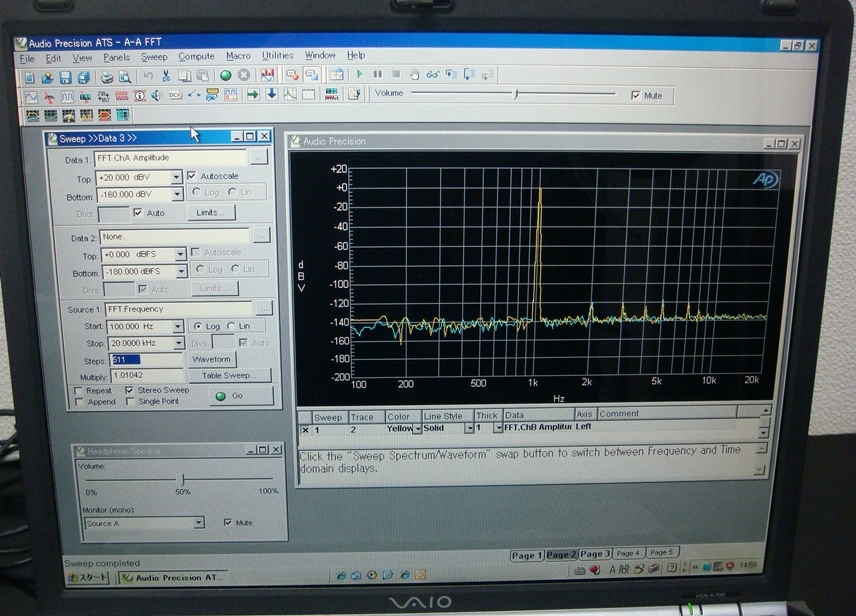The height and width of the screenshot is (616, 856).
Task: Click the Print toolbar icon
Action: click(106, 77)
